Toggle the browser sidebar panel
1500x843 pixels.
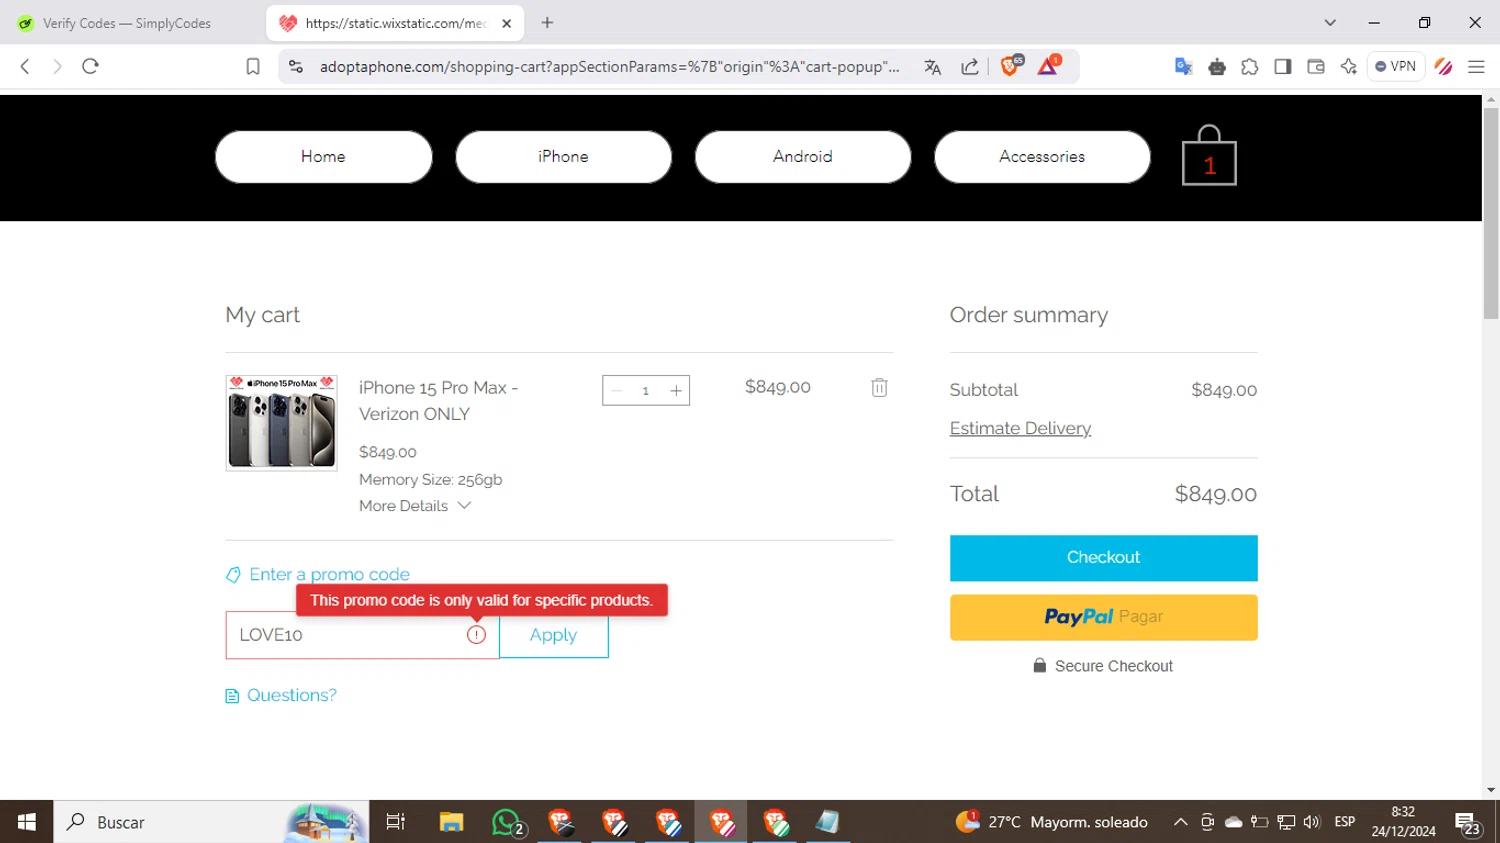(1283, 66)
